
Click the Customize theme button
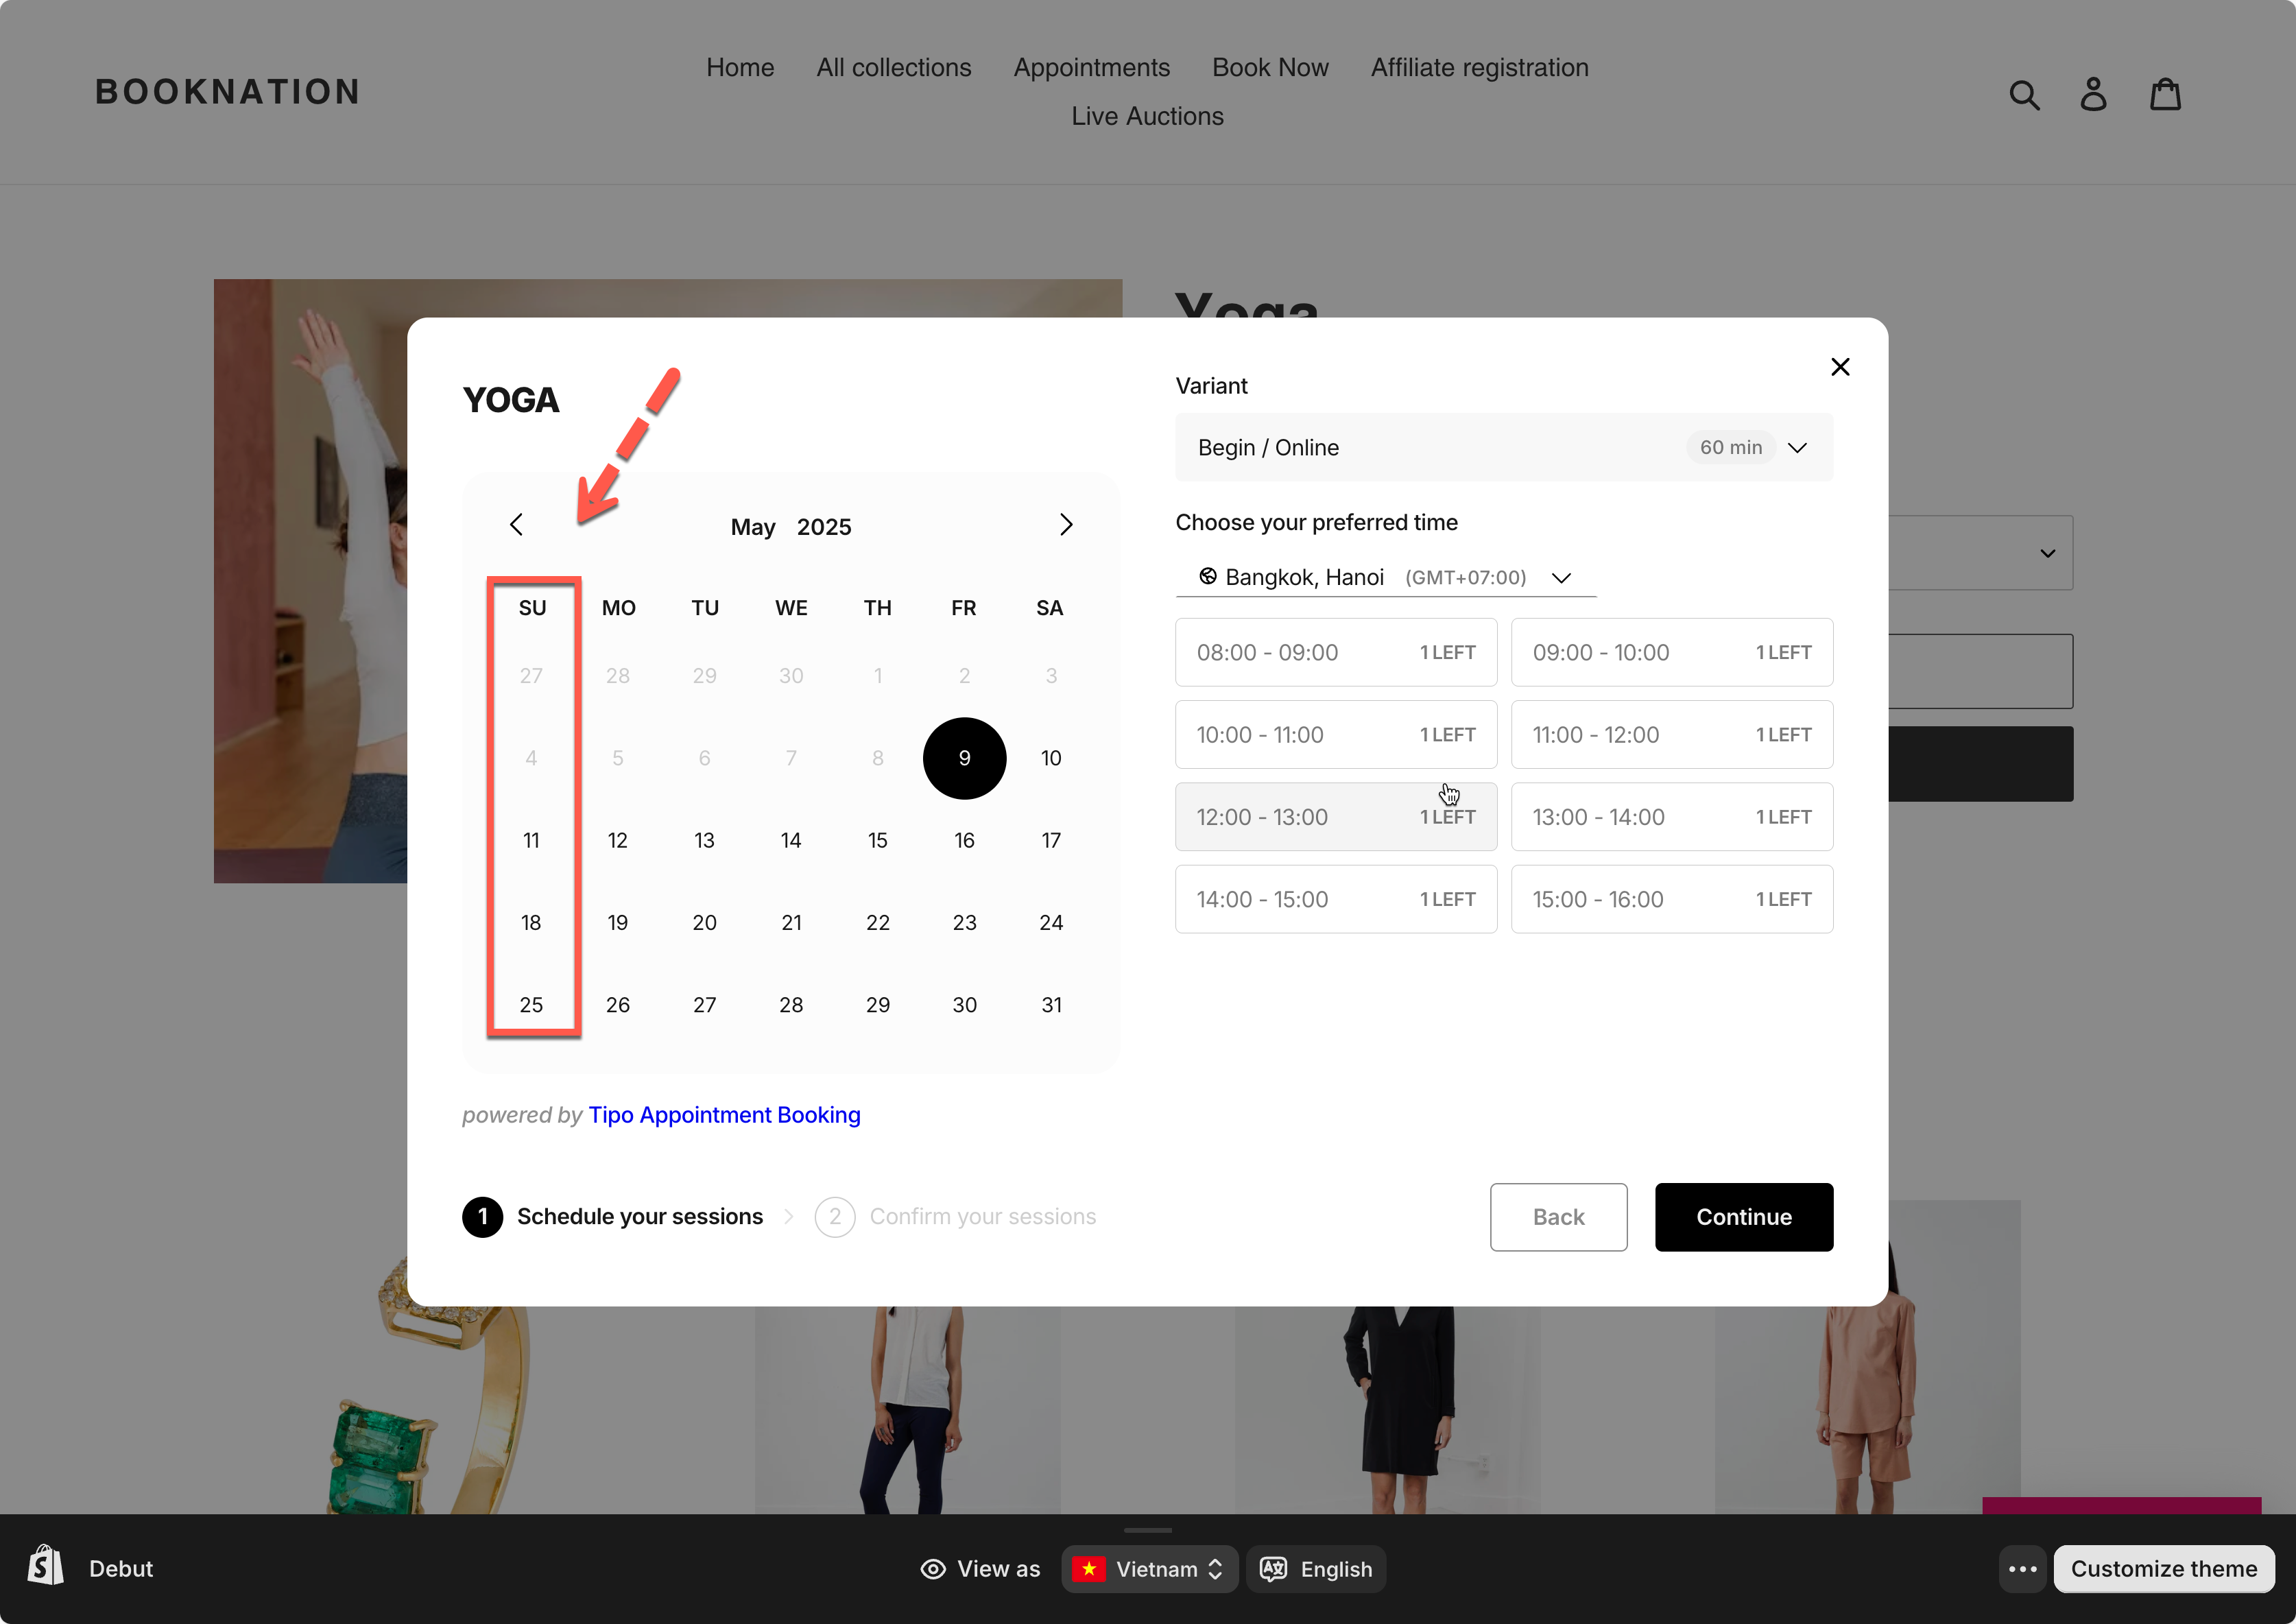2163,1568
